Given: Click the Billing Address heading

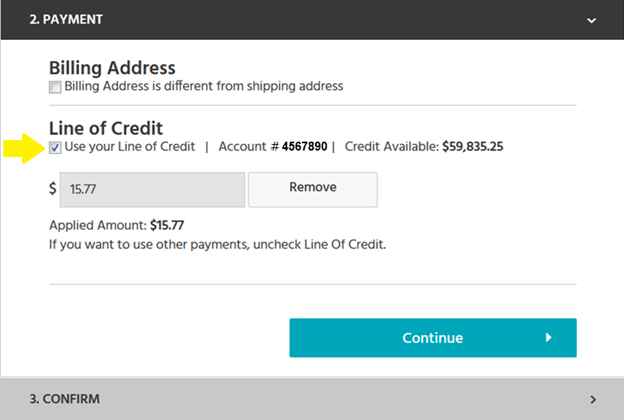Looking at the screenshot, I should 112,68.
